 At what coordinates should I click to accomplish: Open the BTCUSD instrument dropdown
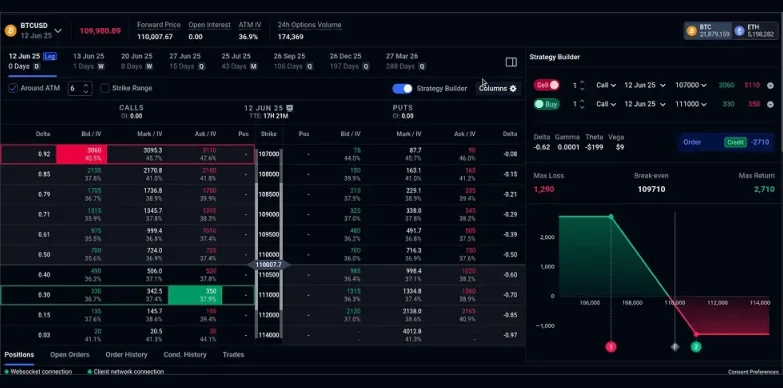pos(58,31)
